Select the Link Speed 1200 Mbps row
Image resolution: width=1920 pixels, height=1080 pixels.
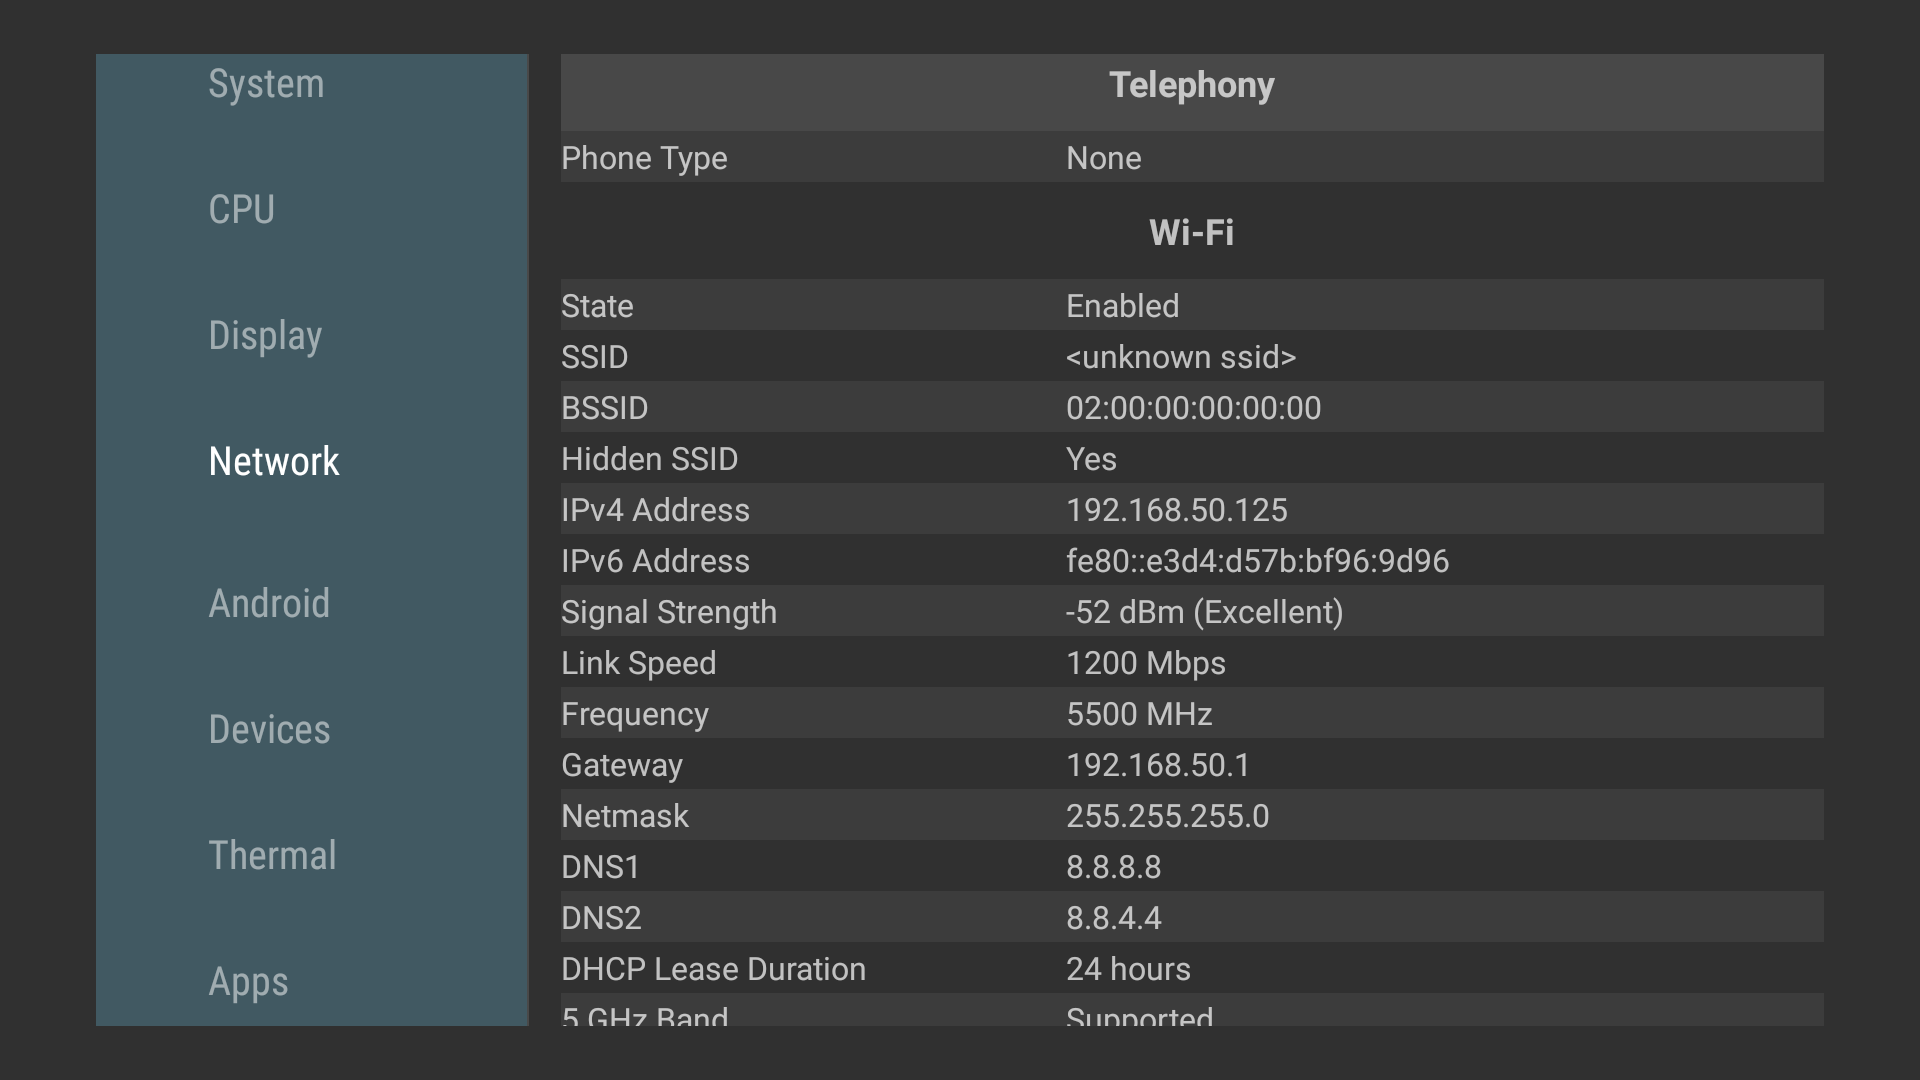(1192, 662)
